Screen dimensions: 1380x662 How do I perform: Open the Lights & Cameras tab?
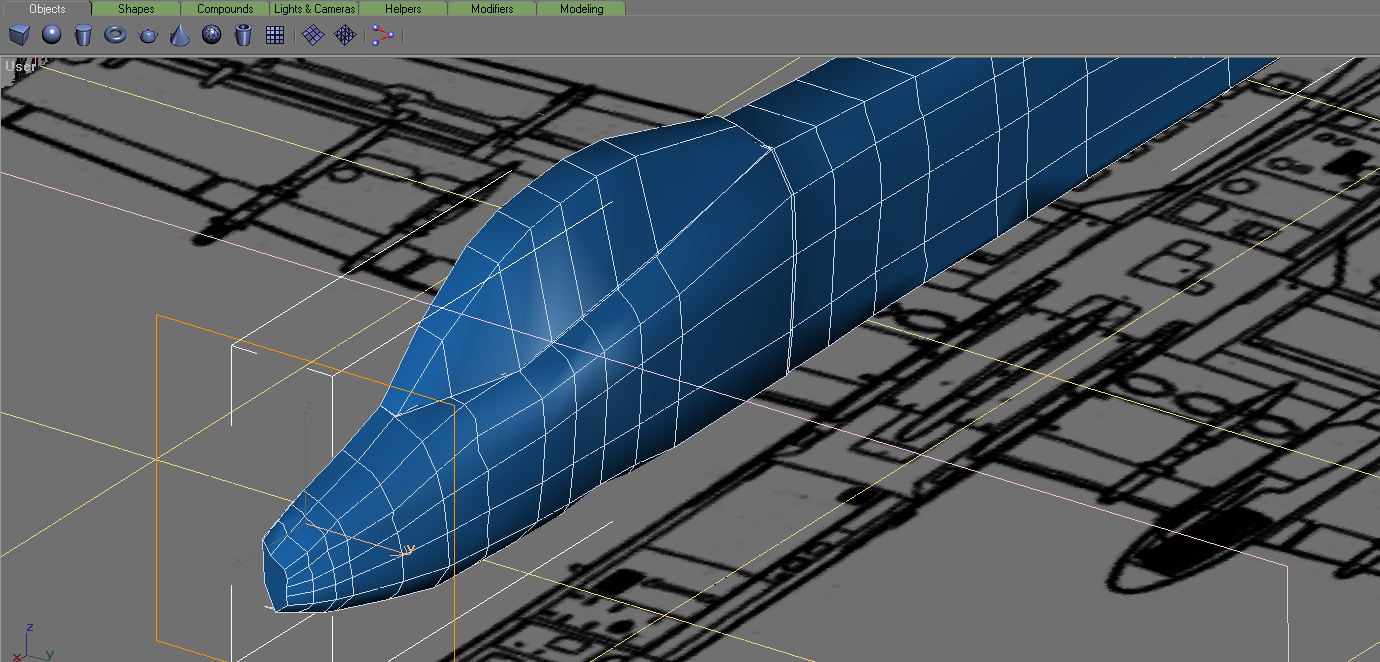click(x=314, y=9)
